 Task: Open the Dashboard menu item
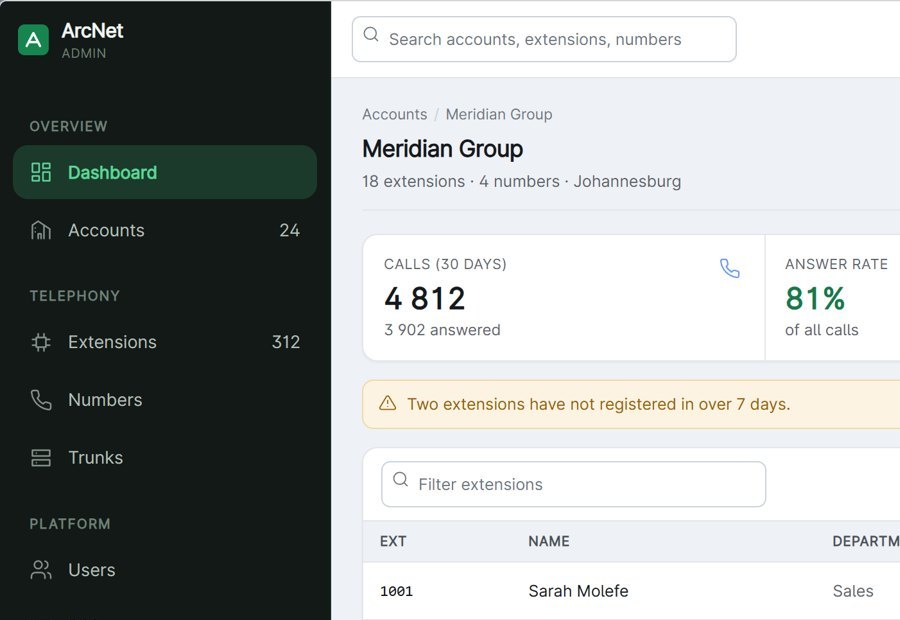165,172
